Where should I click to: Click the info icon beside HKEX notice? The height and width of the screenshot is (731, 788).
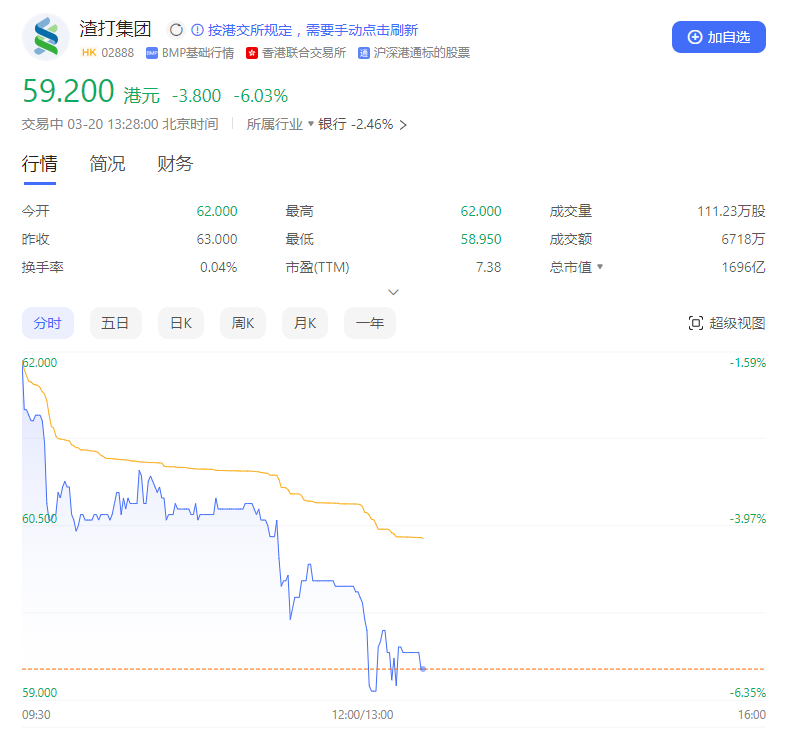[x=198, y=30]
